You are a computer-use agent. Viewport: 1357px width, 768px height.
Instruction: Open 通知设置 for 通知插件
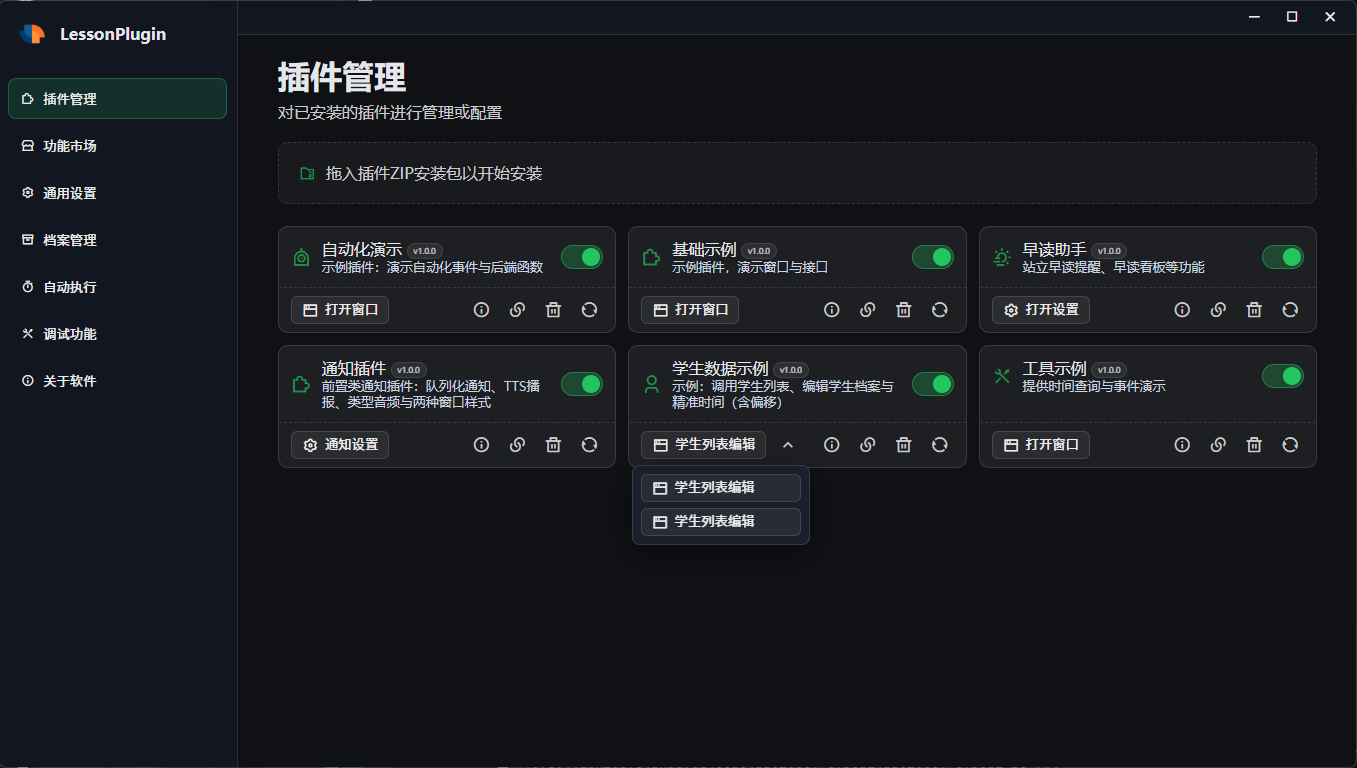[x=340, y=445]
